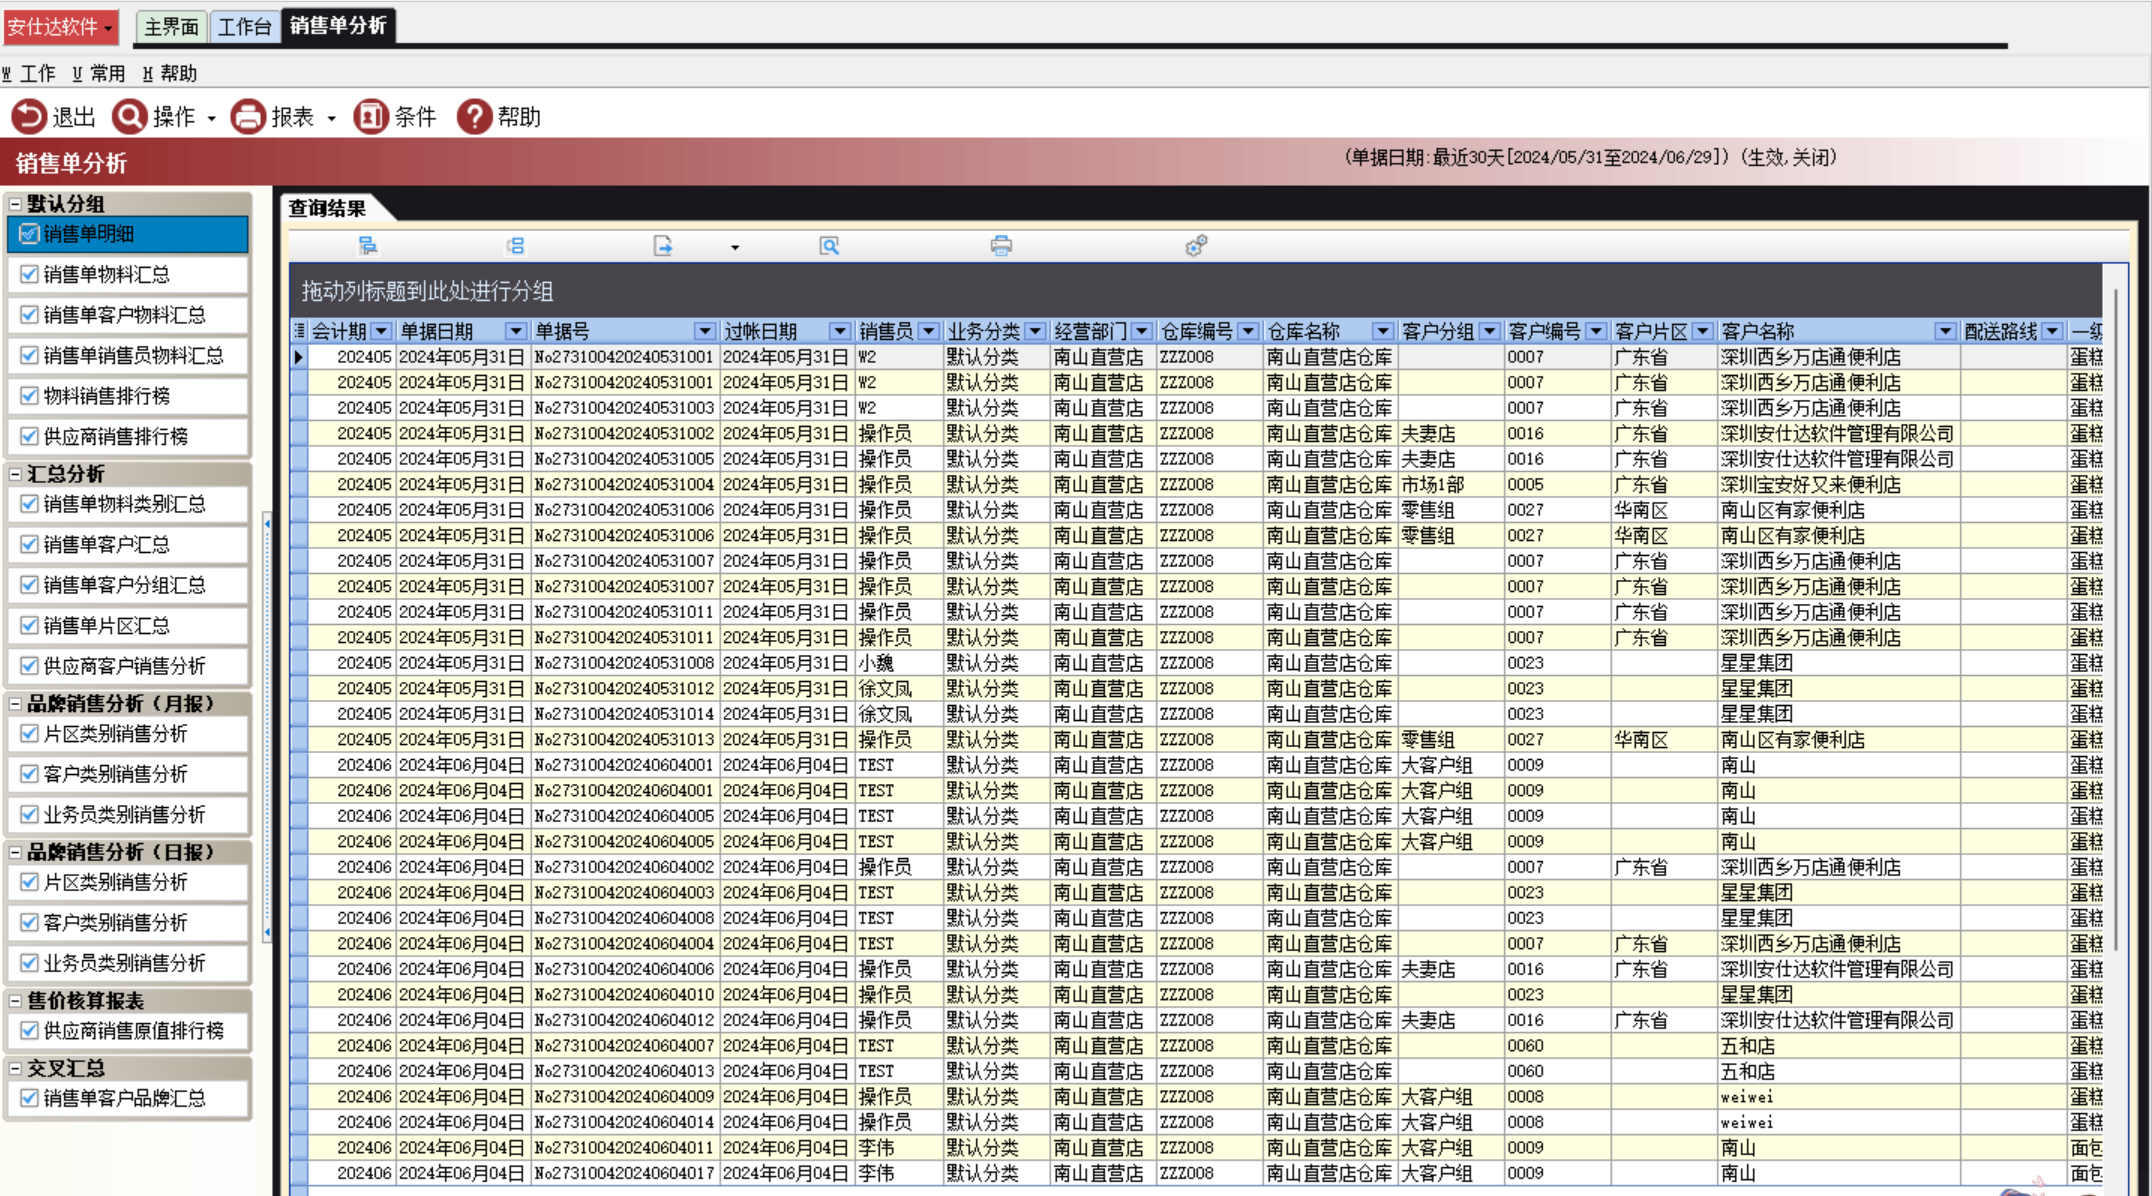Click the export document icon
This screenshot has height=1196, width=2152.
tap(663, 246)
